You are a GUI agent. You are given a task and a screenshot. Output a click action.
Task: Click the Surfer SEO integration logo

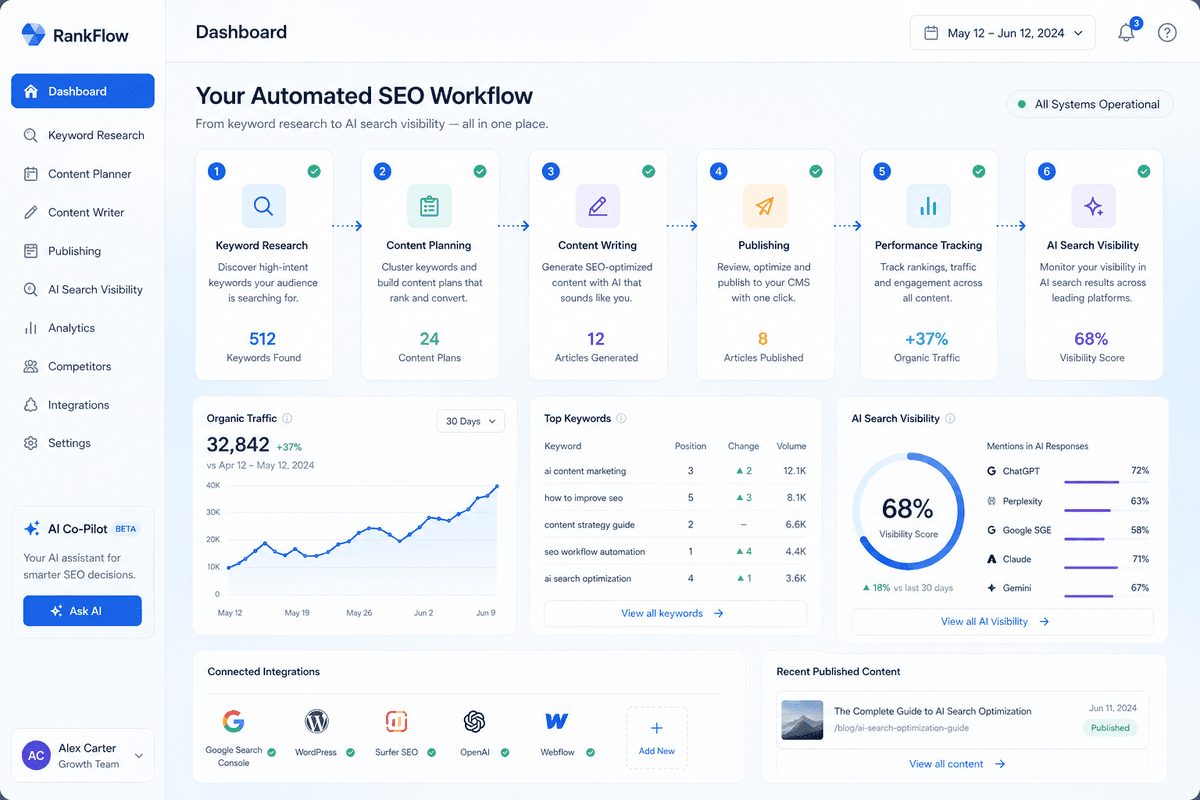pos(396,721)
